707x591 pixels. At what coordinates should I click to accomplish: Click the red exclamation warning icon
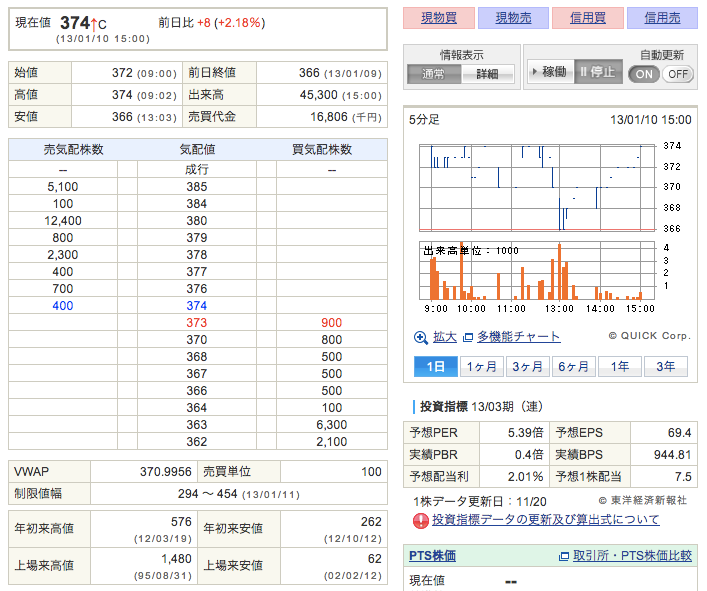pyautogui.click(x=420, y=521)
